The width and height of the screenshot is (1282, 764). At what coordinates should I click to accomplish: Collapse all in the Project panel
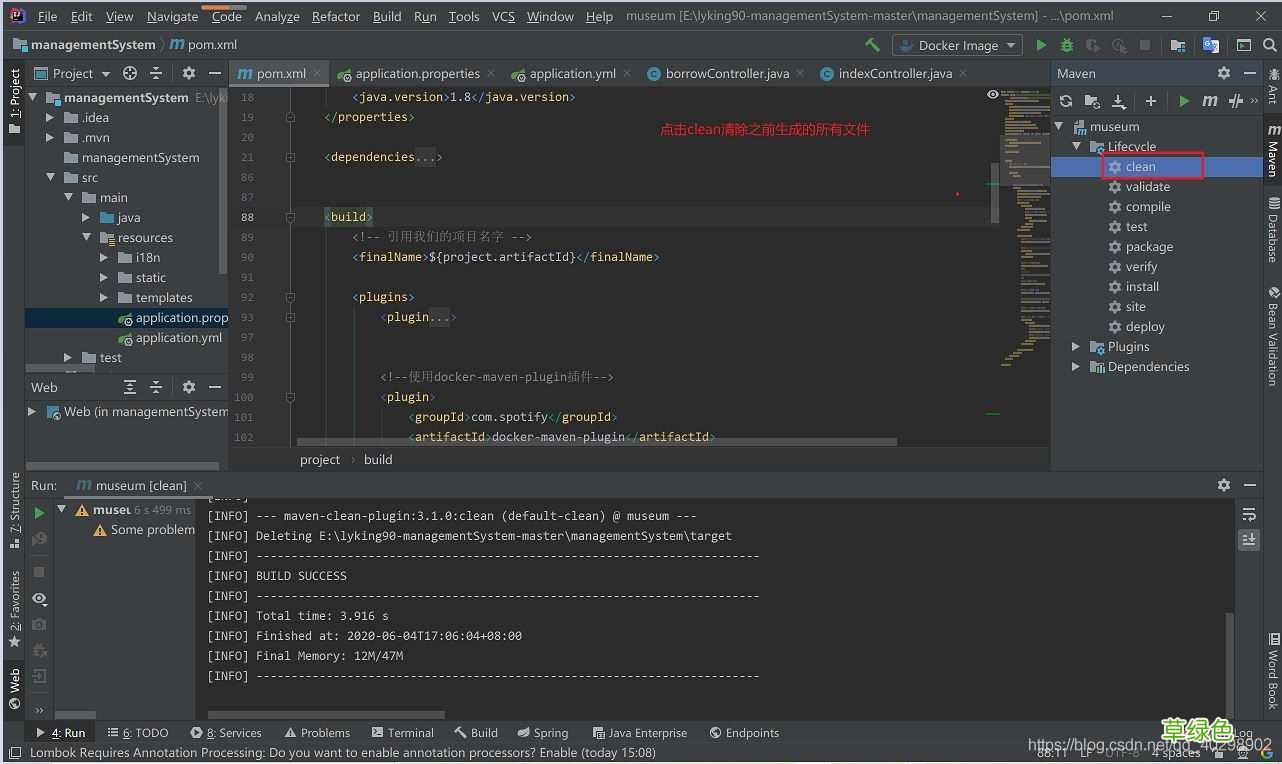coord(156,73)
